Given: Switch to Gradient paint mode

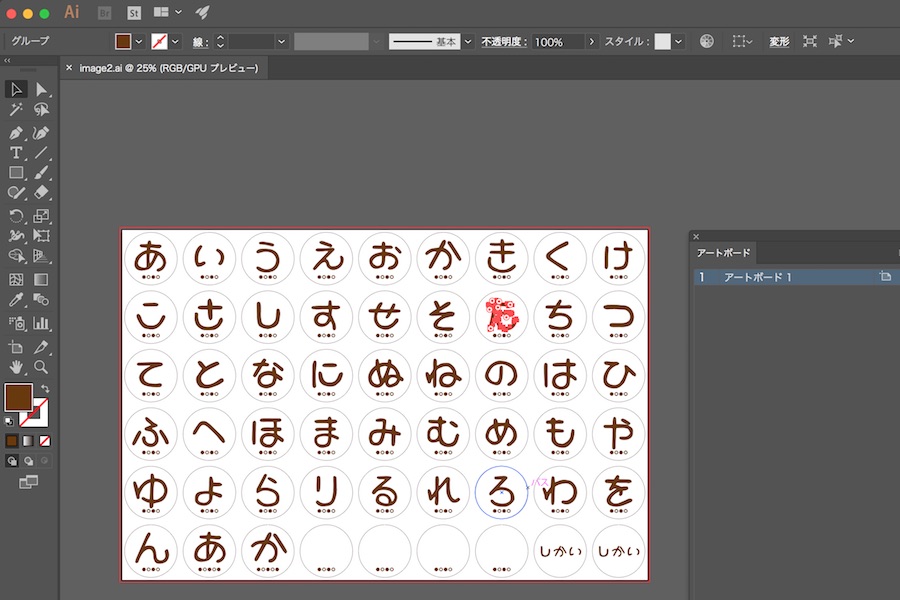Looking at the screenshot, I should (x=28, y=440).
